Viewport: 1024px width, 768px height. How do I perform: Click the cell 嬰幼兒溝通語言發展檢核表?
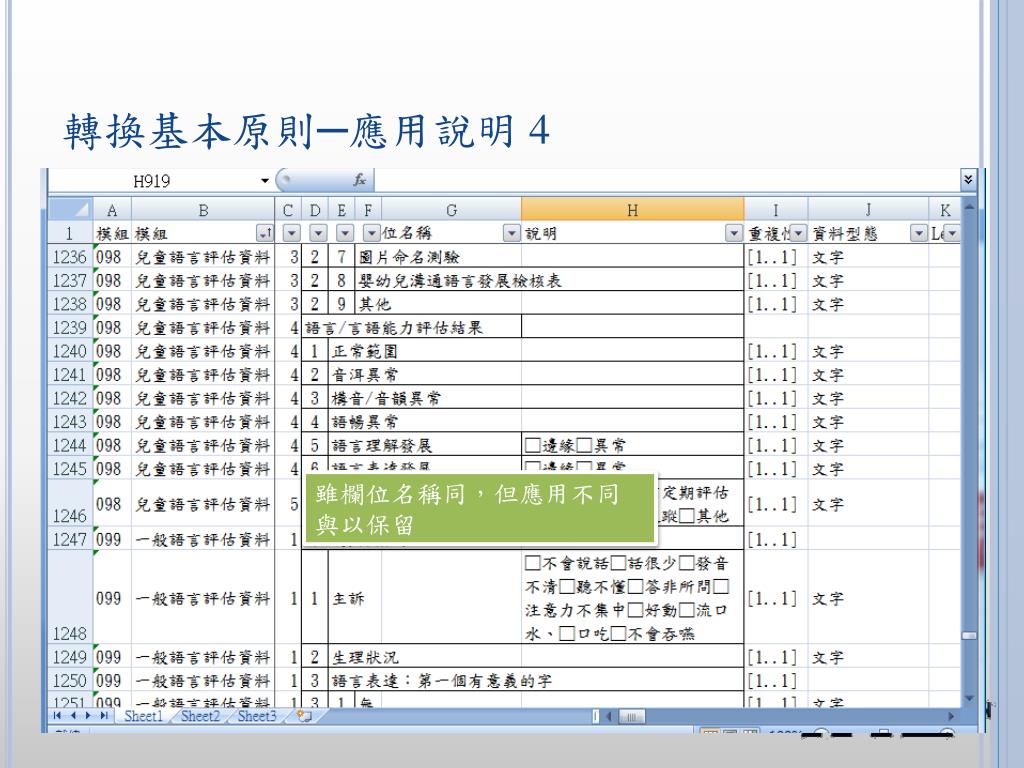(x=460, y=281)
